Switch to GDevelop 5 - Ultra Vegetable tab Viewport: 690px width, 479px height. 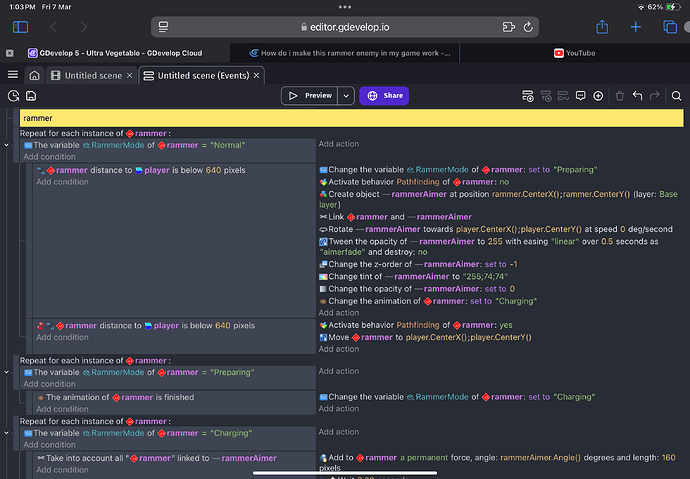[x=115, y=53]
